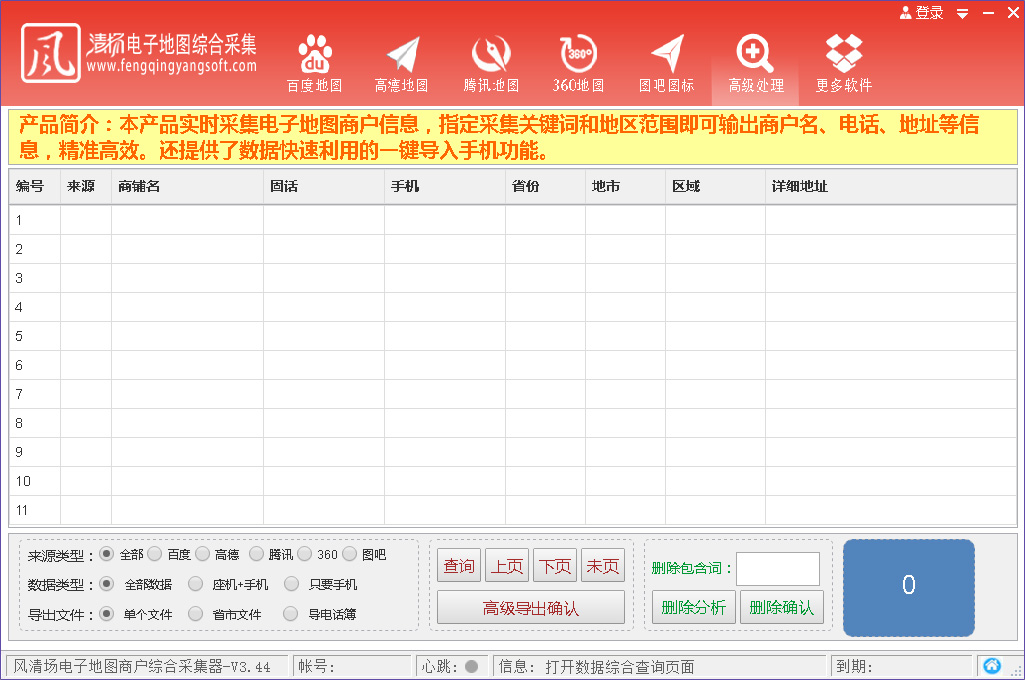Open the 图吧图标 navigation icon
1025x680 pixels.
pos(666,55)
